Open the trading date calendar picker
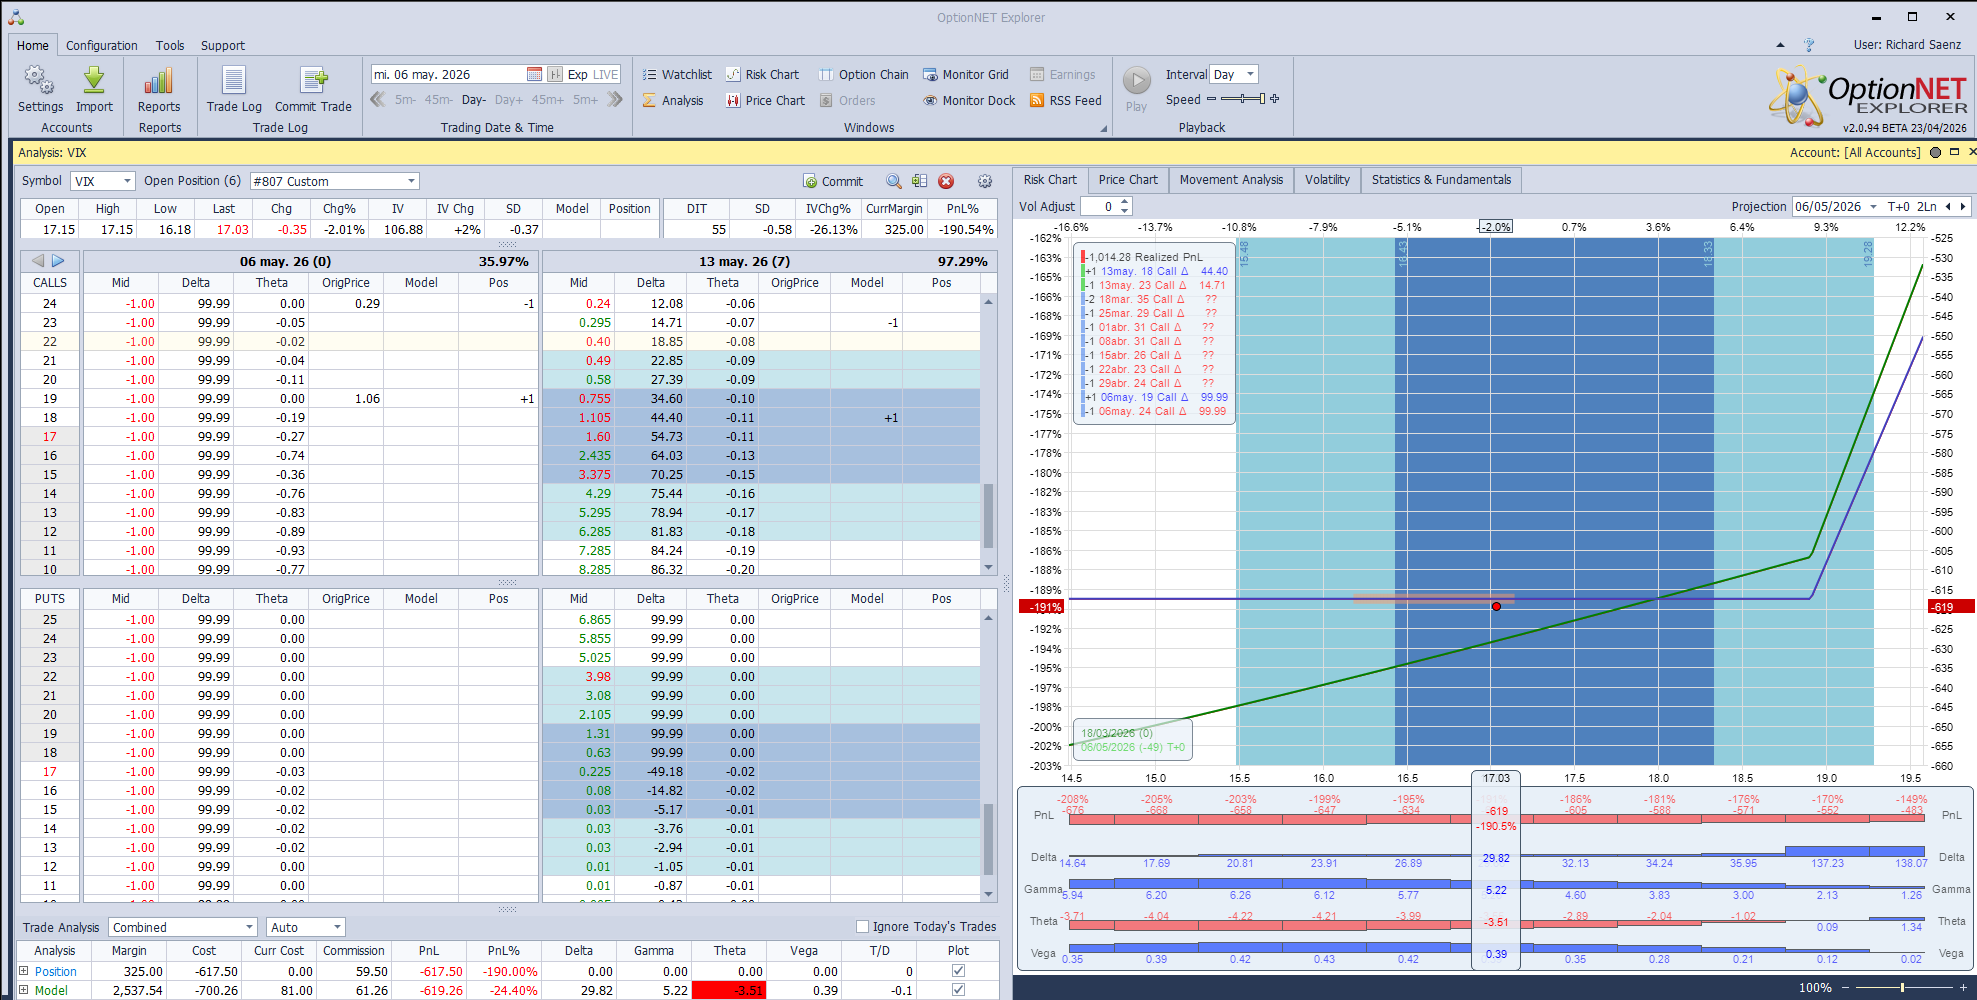The height and width of the screenshot is (1000, 1977). click(534, 74)
